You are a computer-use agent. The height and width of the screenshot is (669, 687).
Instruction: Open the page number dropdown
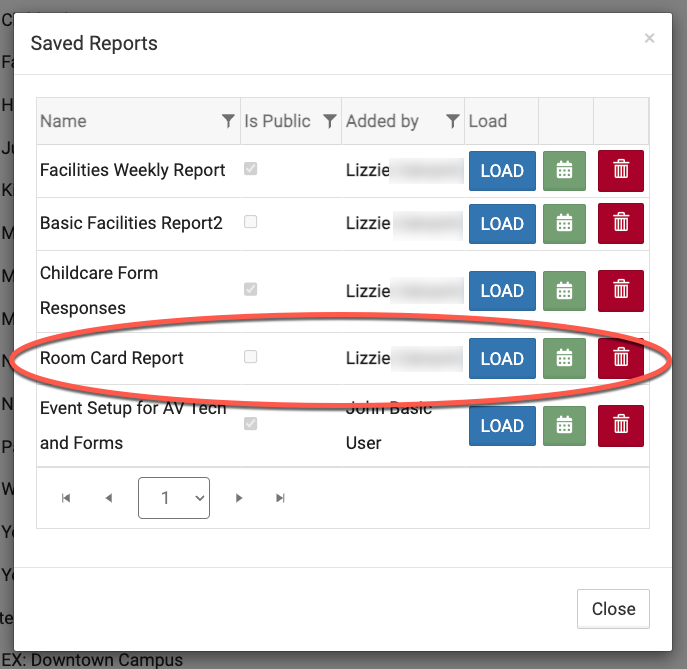(174, 497)
